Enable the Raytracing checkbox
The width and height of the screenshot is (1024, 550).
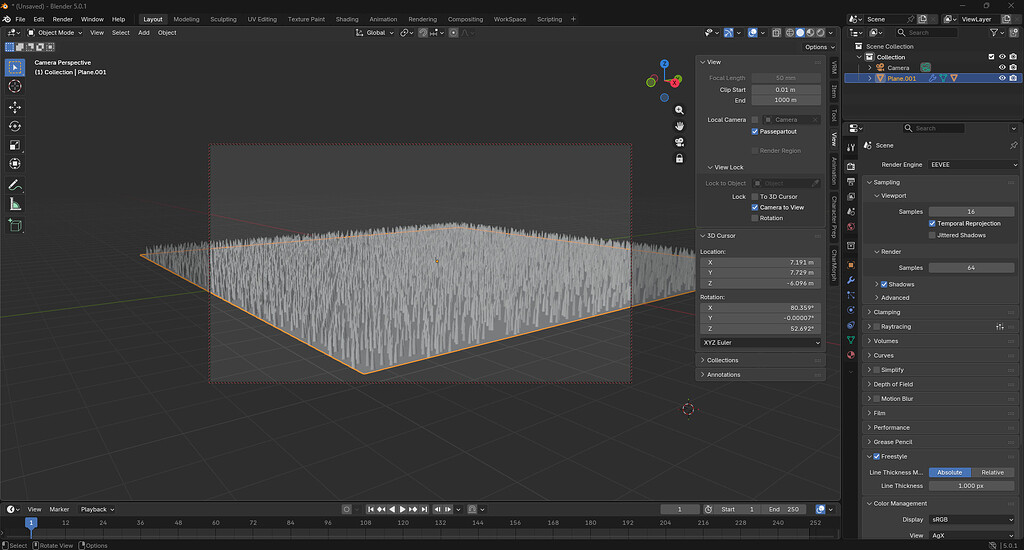tap(876, 327)
